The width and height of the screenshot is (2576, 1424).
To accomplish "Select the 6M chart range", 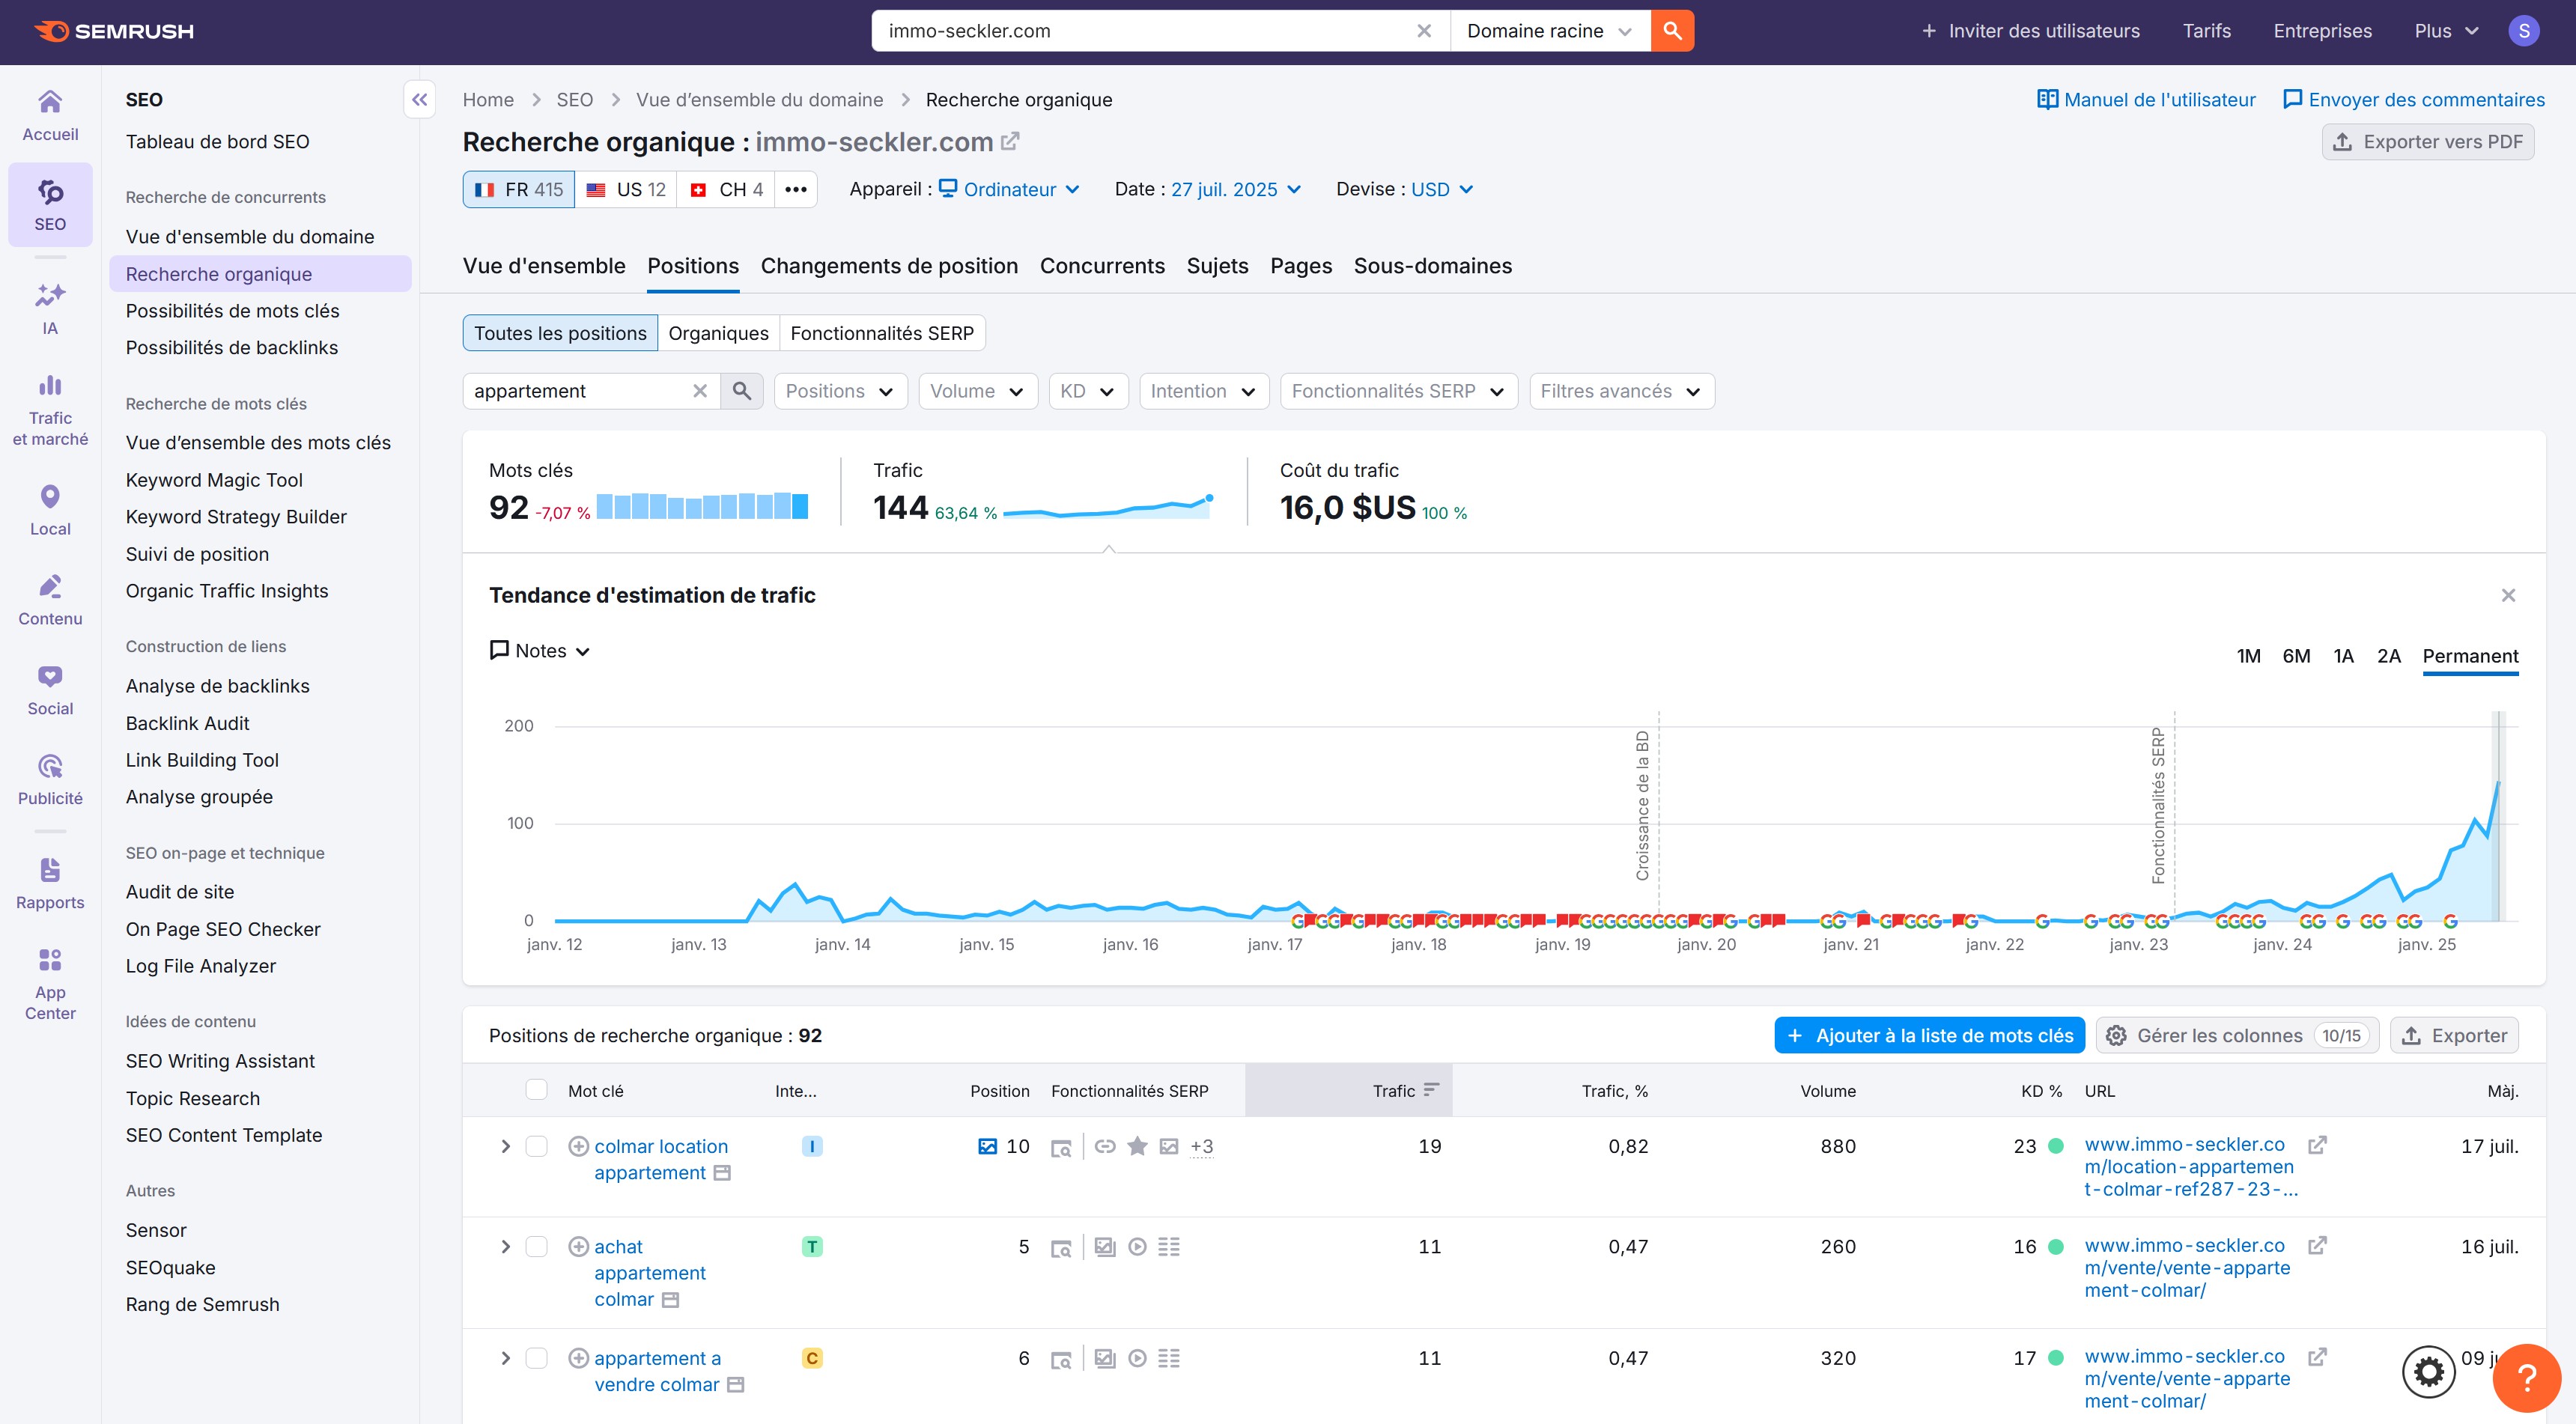I will [2296, 656].
